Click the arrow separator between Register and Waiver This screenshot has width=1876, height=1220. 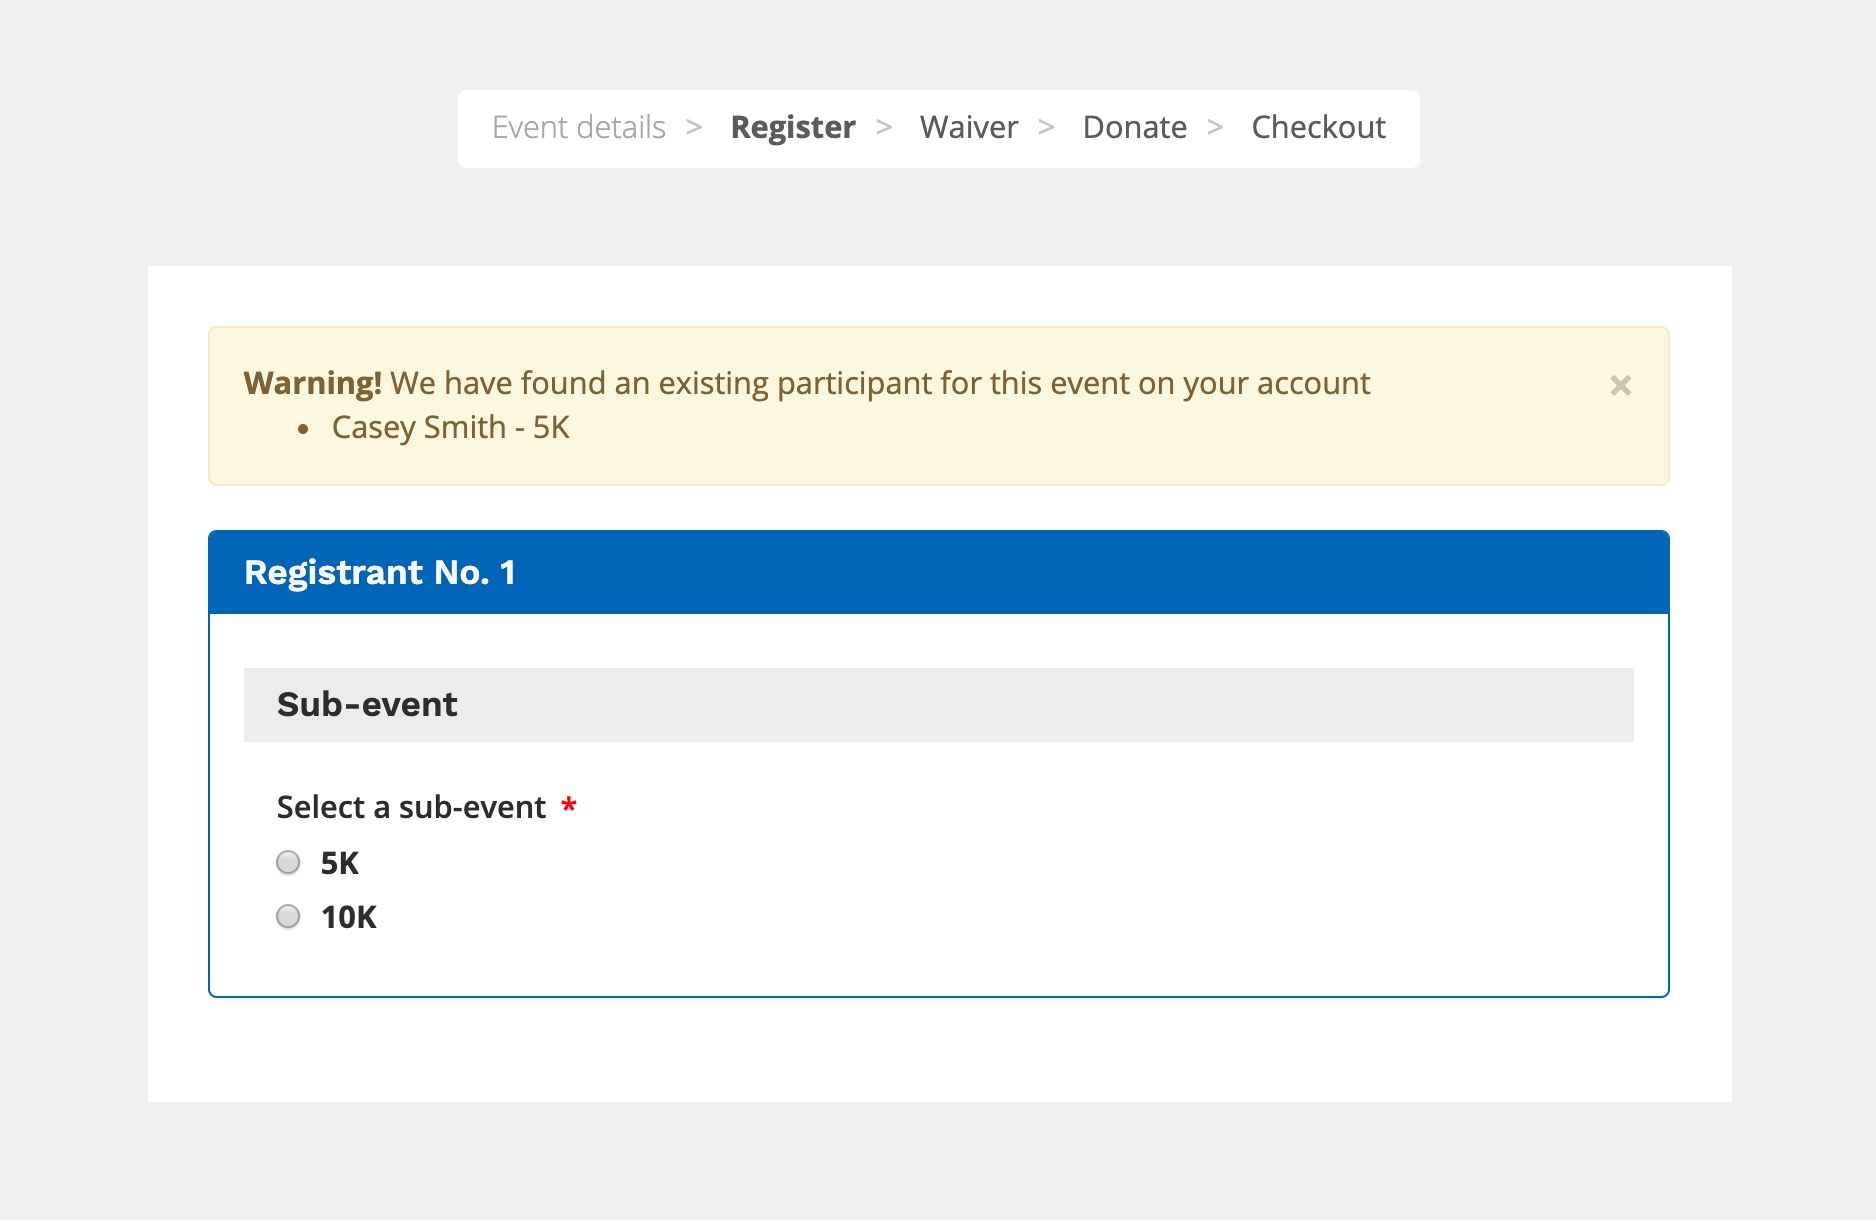[x=884, y=128]
